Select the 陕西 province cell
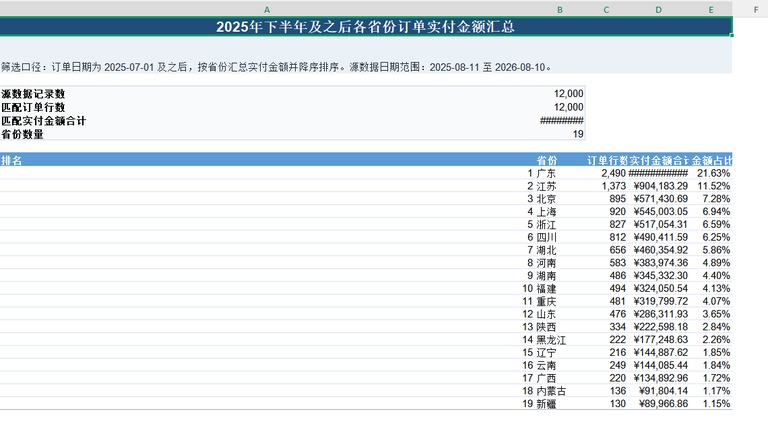The height and width of the screenshot is (428, 768). click(x=560, y=327)
